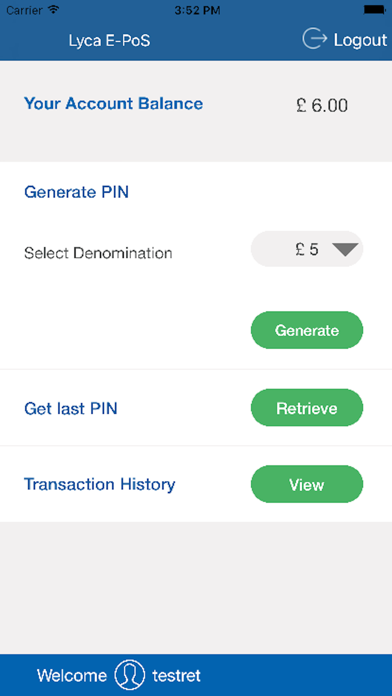The height and width of the screenshot is (696, 392).
Task: Retrieve the last PIN
Action: pos(307,408)
